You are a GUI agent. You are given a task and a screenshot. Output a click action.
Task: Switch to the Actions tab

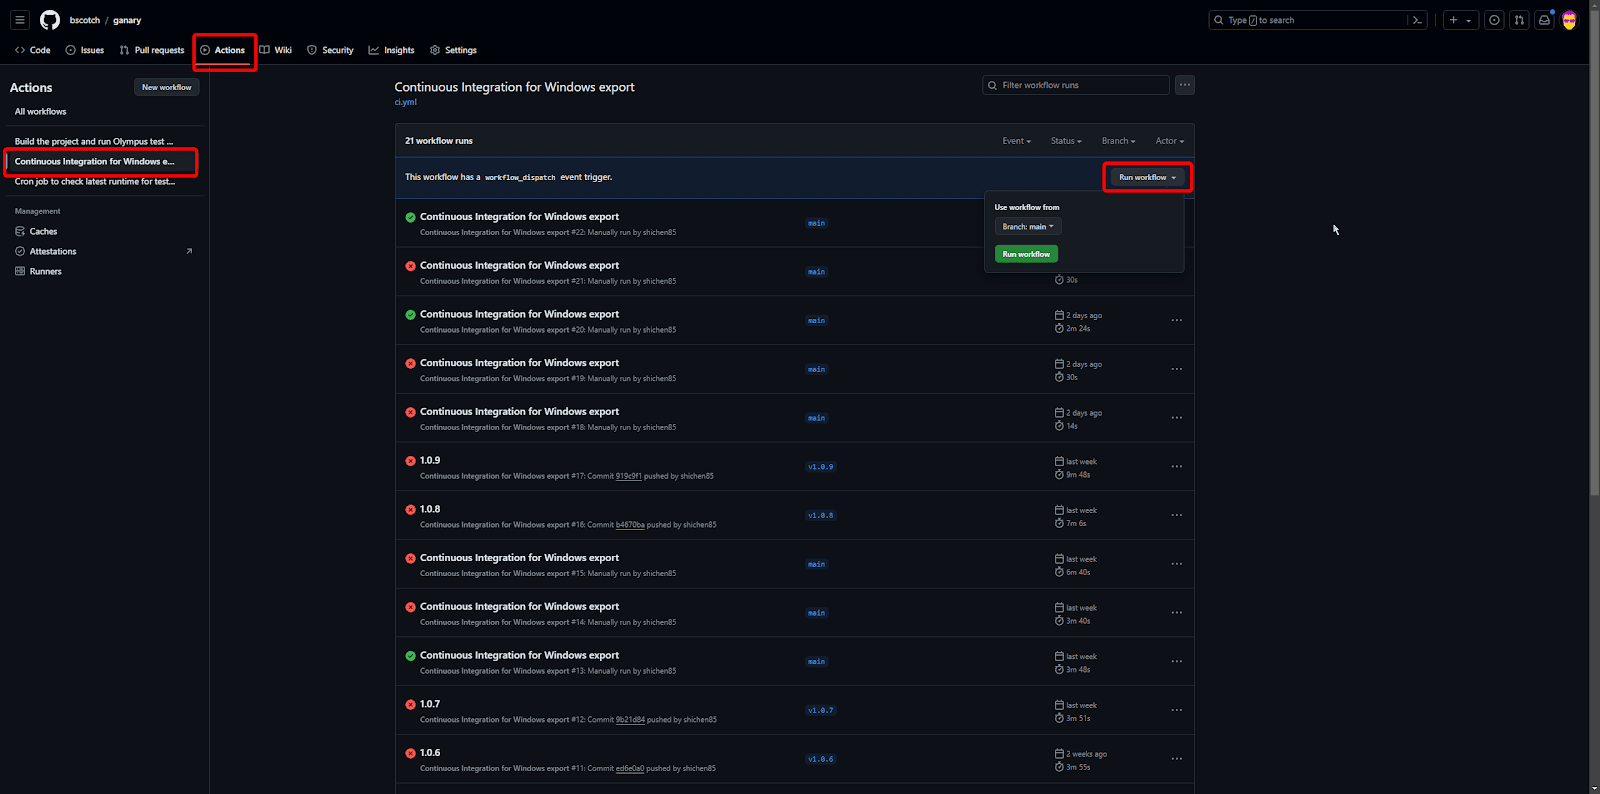click(x=222, y=50)
